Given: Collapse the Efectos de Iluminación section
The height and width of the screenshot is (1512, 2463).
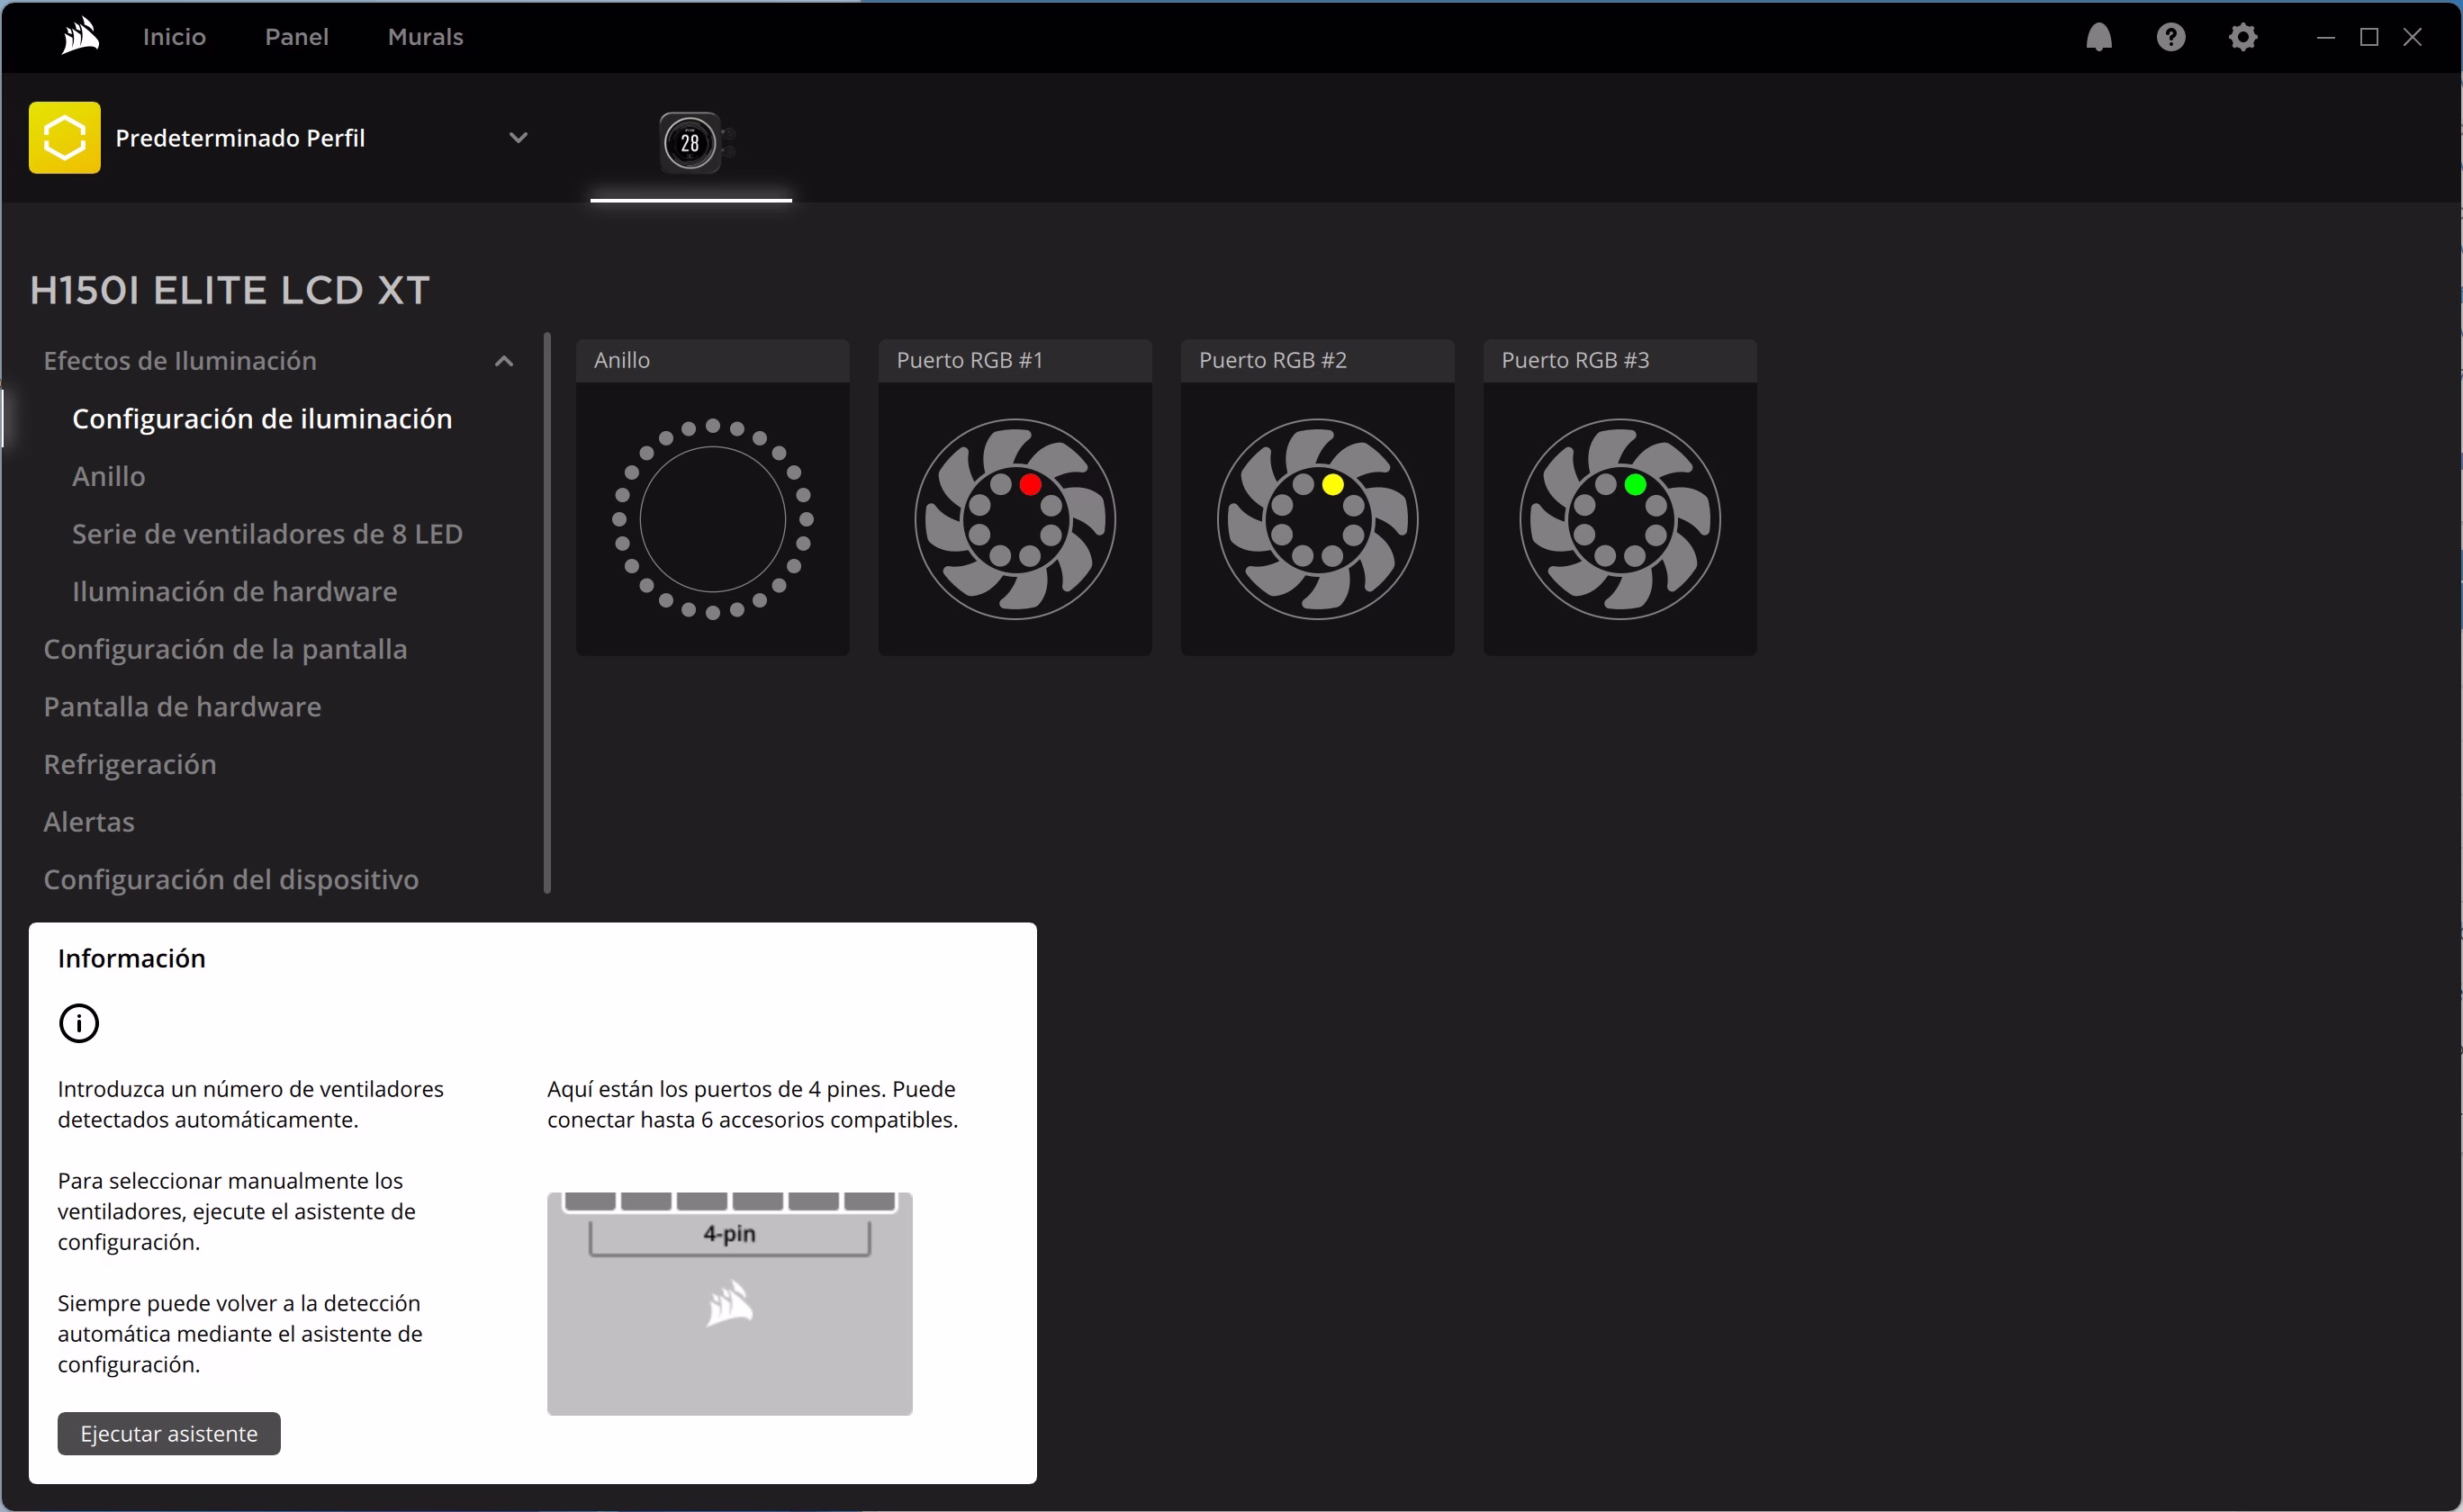Looking at the screenshot, I should coord(504,361).
